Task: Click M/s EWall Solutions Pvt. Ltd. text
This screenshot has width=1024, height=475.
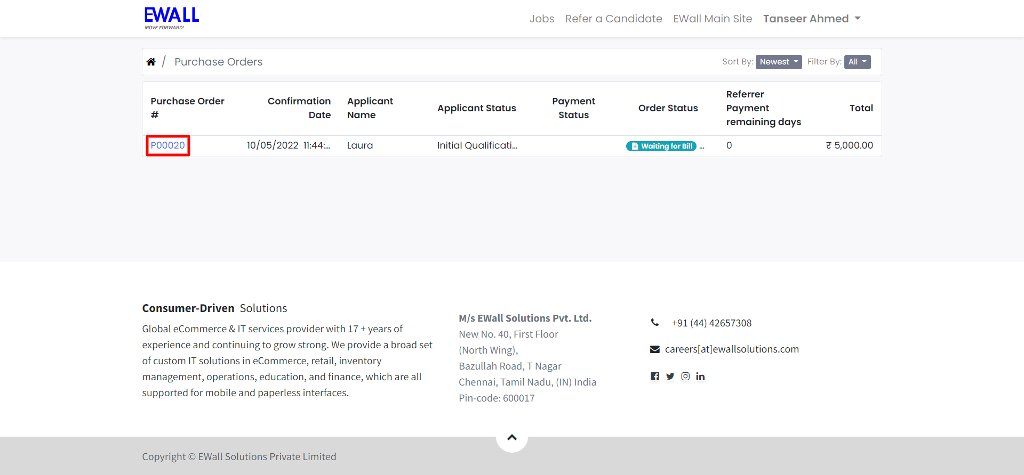Action: tap(525, 318)
